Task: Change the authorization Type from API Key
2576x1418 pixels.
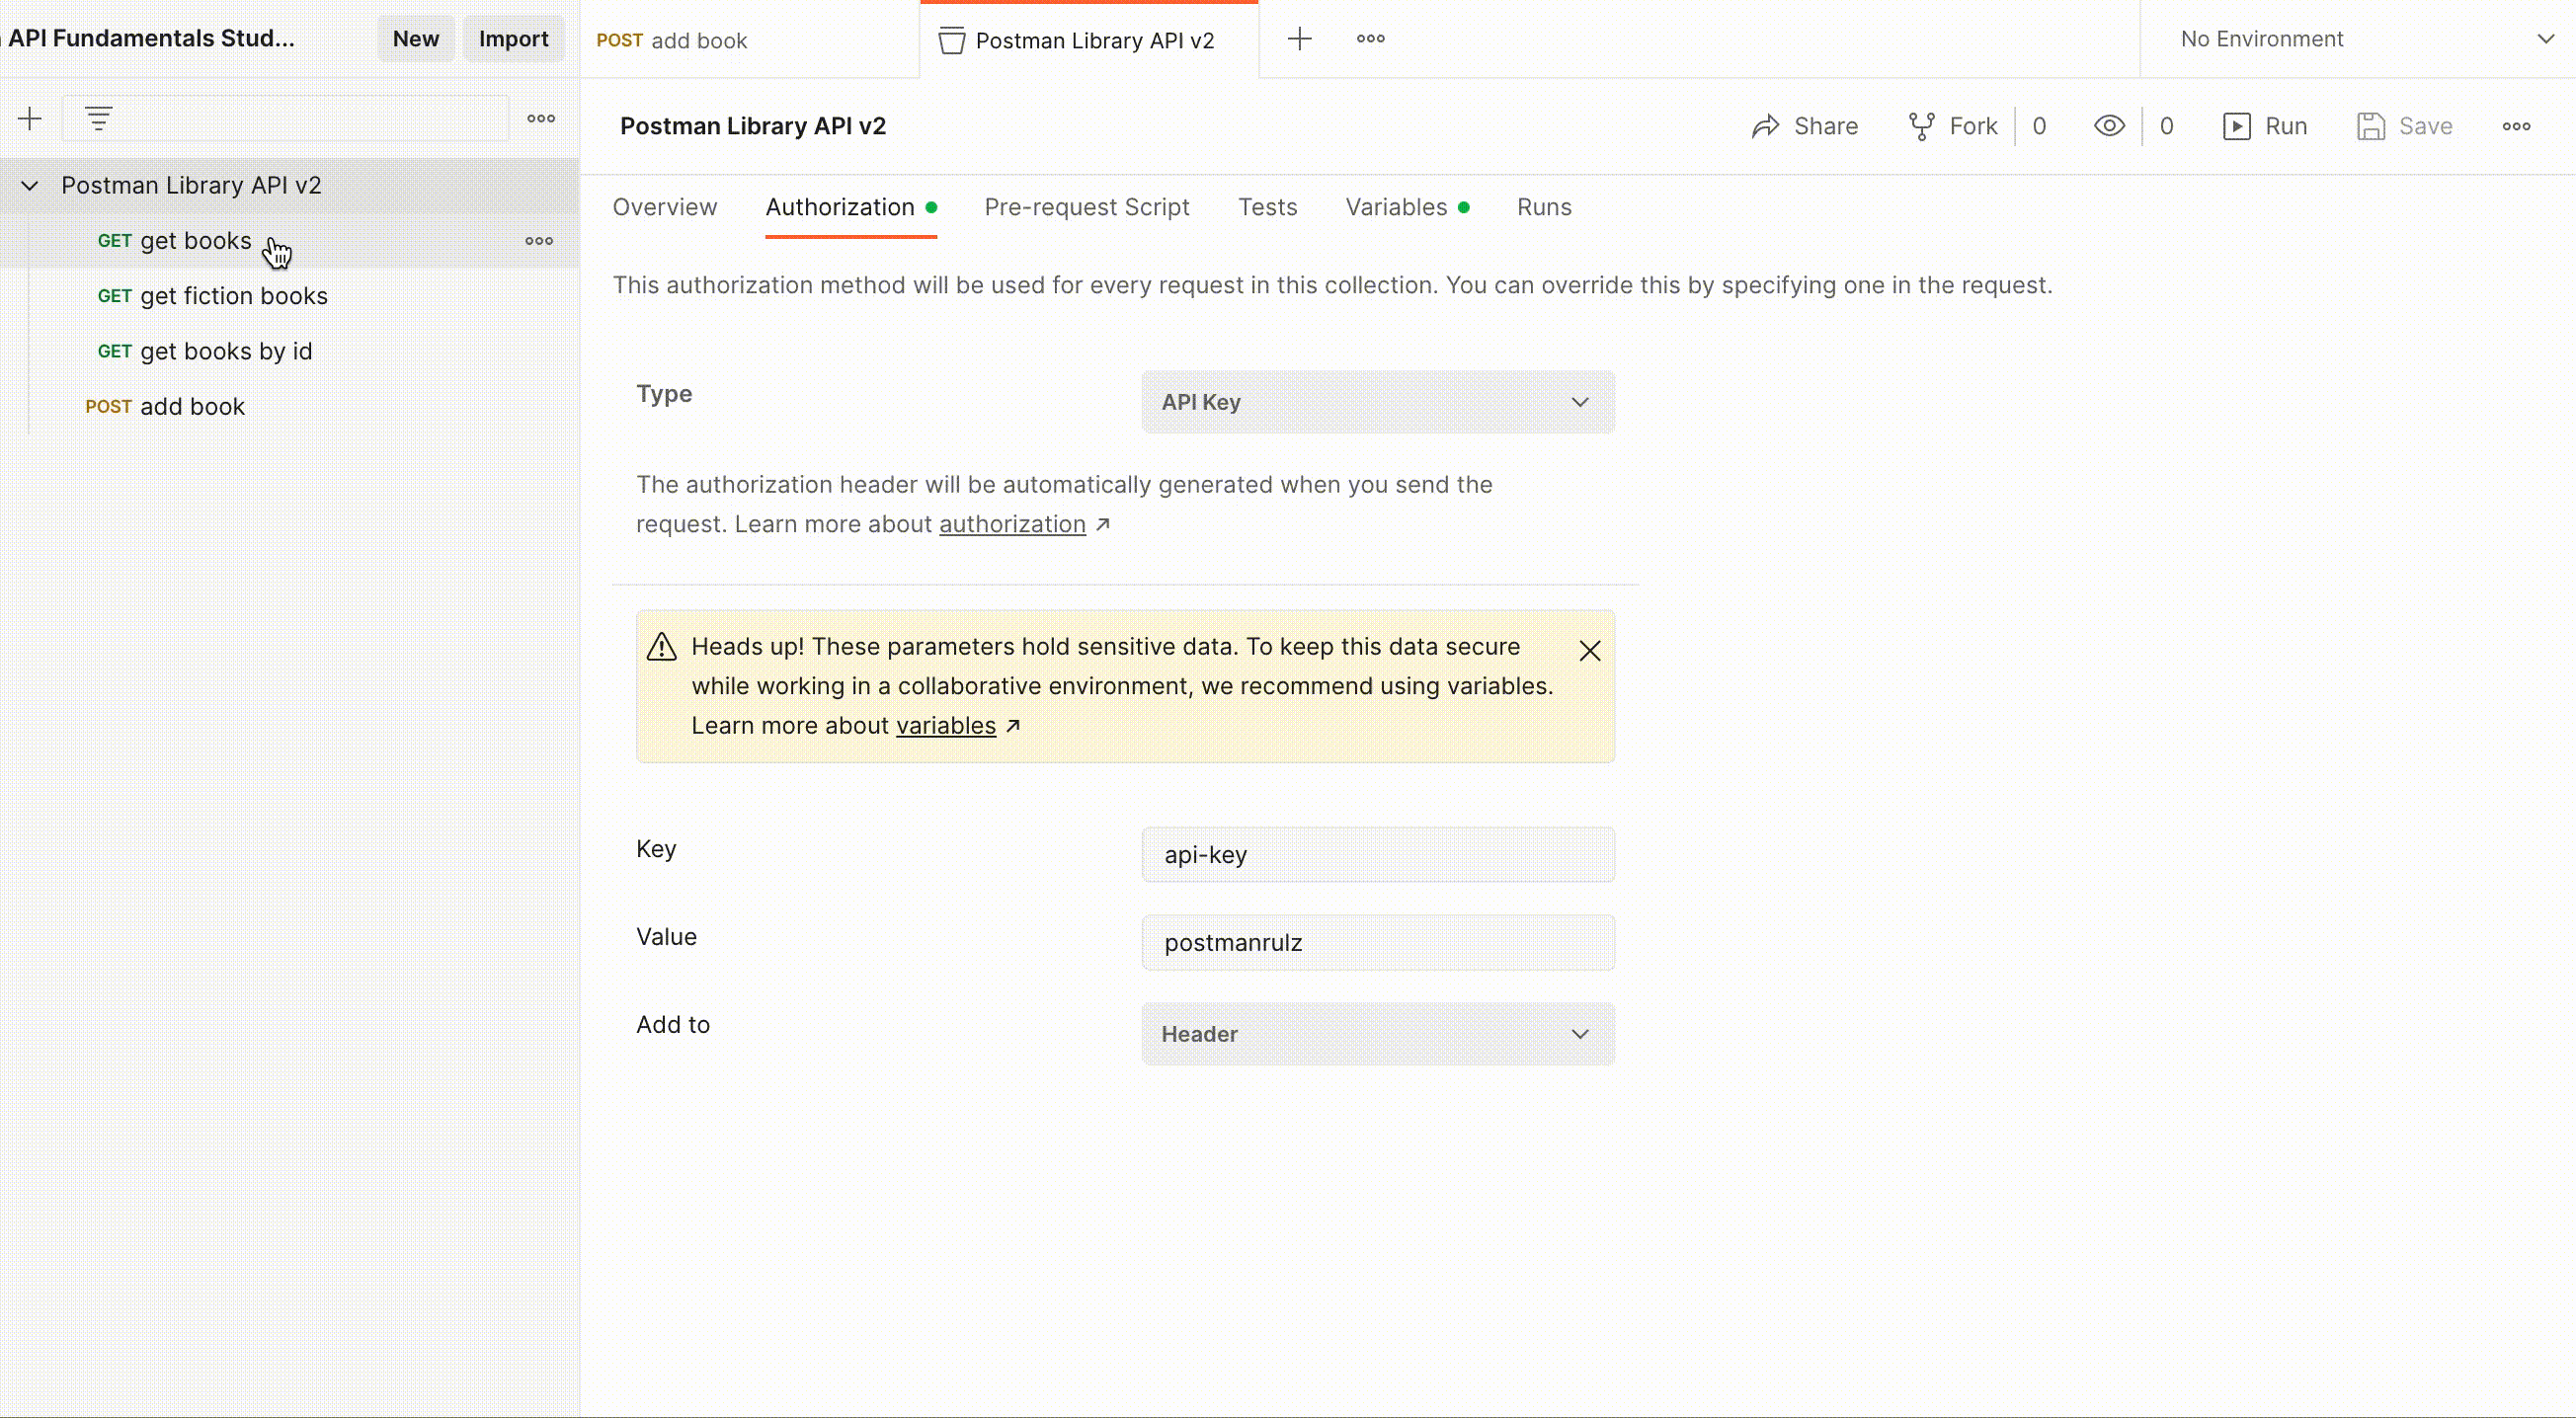Action: tap(1377, 402)
